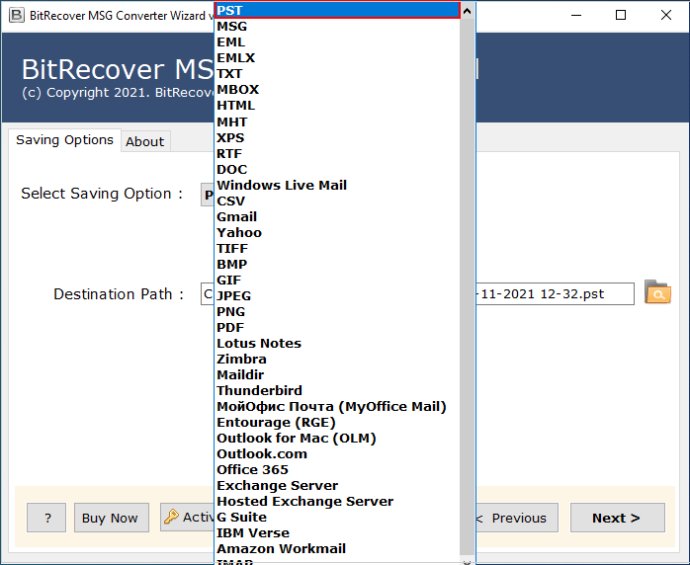Pick Thunderbird saving option
Image resolution: width=690 pixels, height=565 pixels.
click(338, 391)
